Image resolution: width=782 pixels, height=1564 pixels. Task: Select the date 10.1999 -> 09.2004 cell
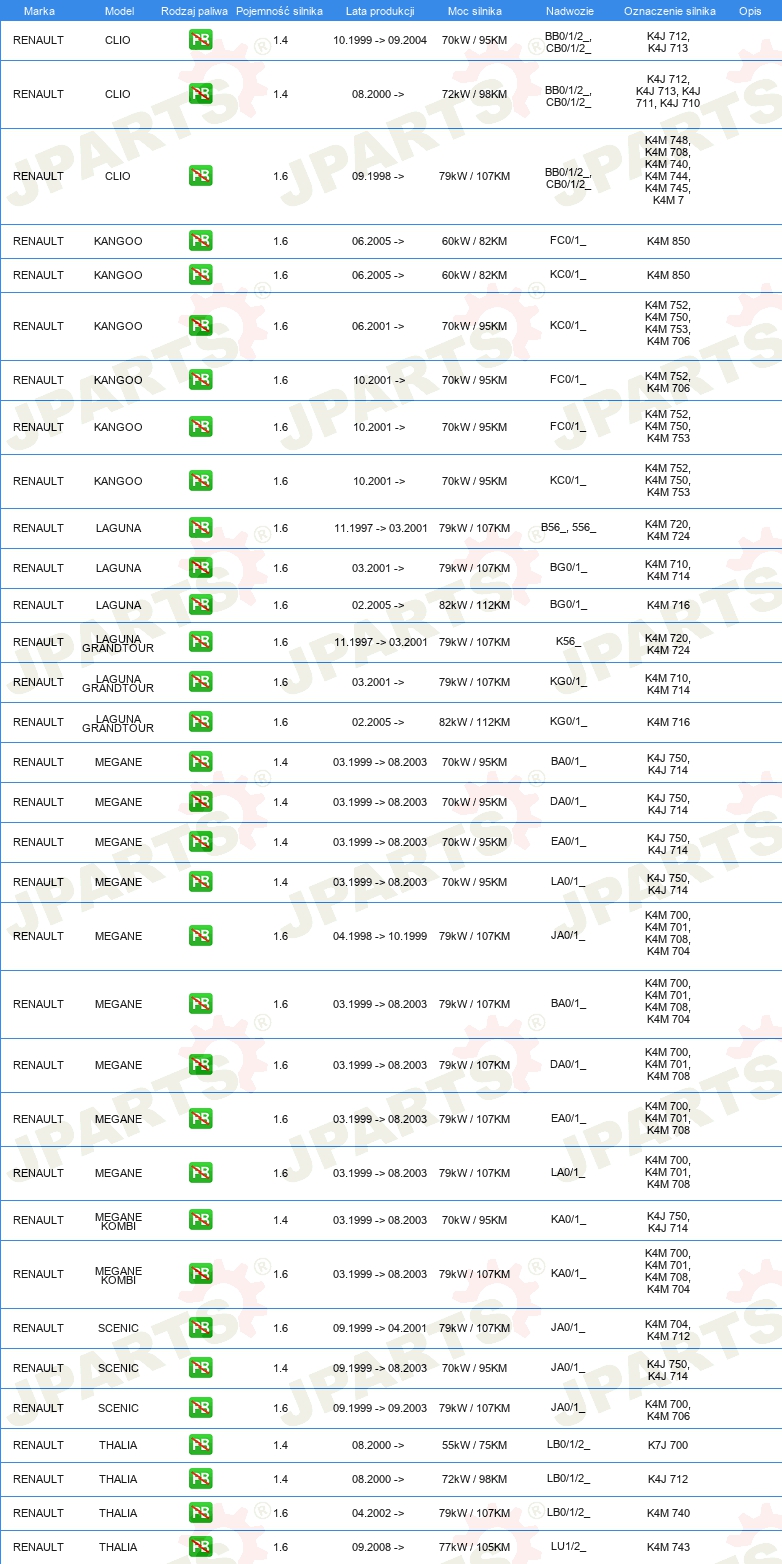(x=380, y=40)
